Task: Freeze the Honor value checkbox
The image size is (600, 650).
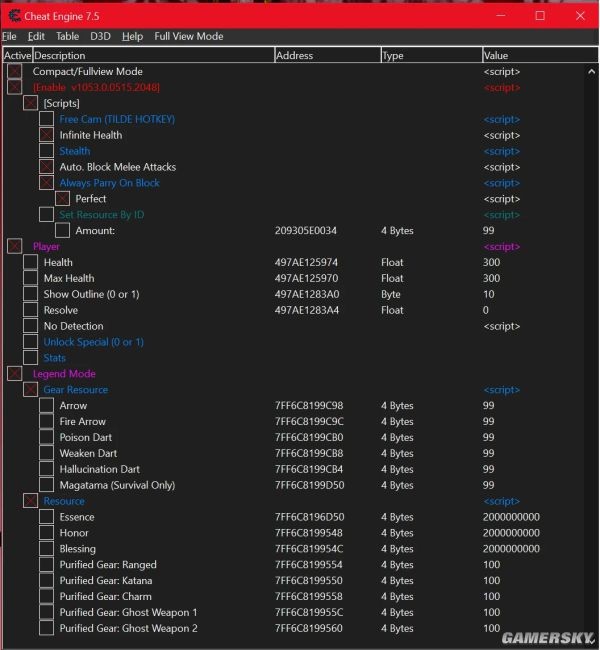Action: pos(46,533)
